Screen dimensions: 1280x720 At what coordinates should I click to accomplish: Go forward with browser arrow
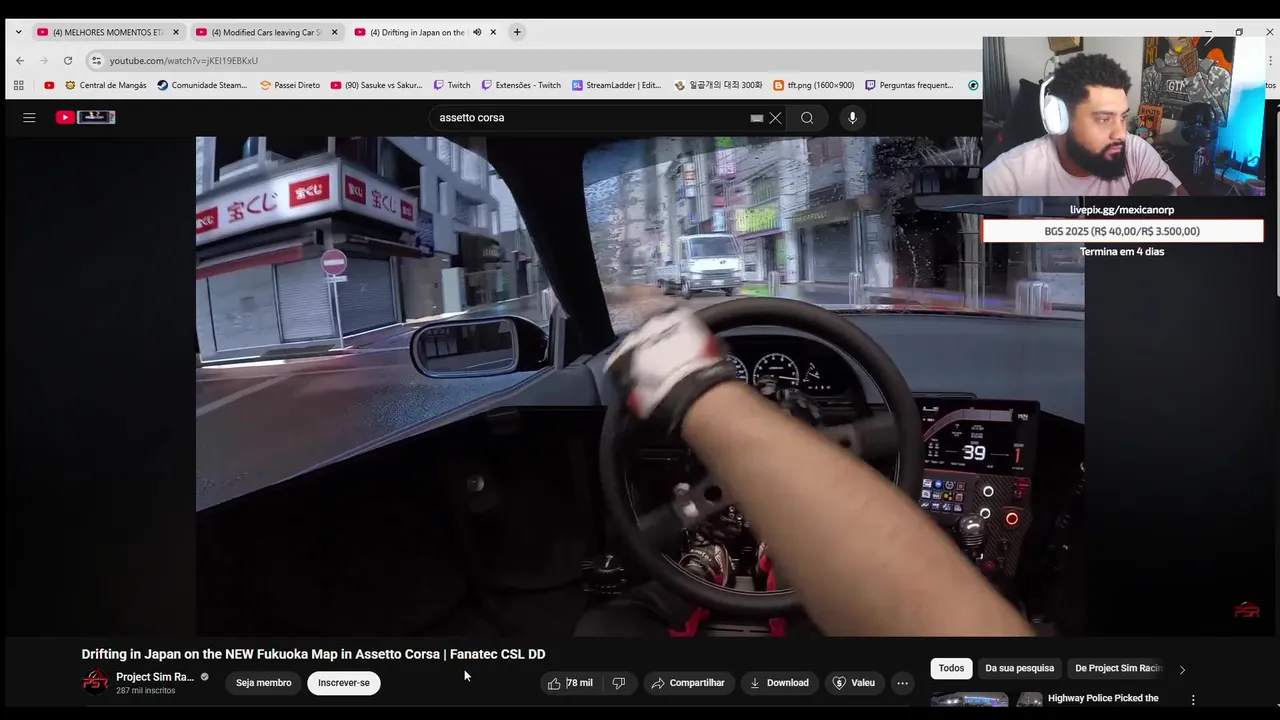click(x=44, y=60)
